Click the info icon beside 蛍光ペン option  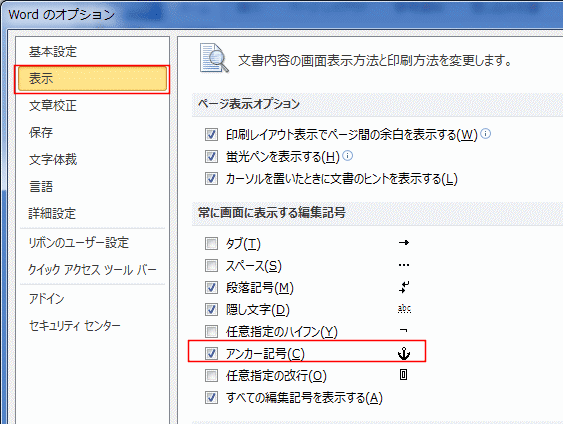348,156
